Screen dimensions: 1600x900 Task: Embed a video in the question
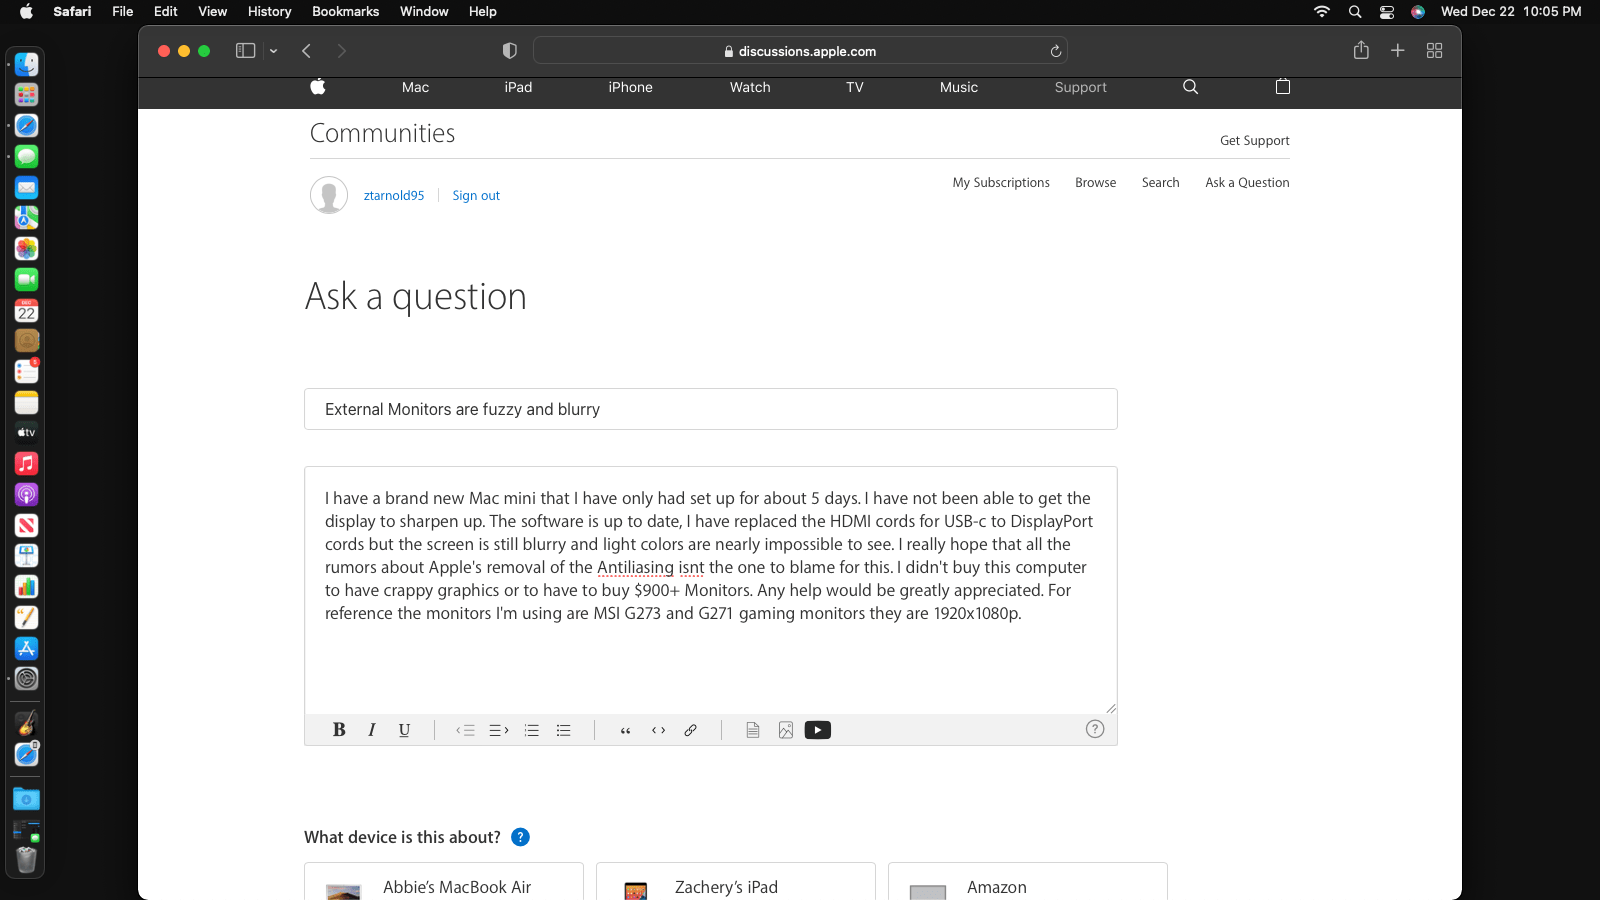(817, 730)
